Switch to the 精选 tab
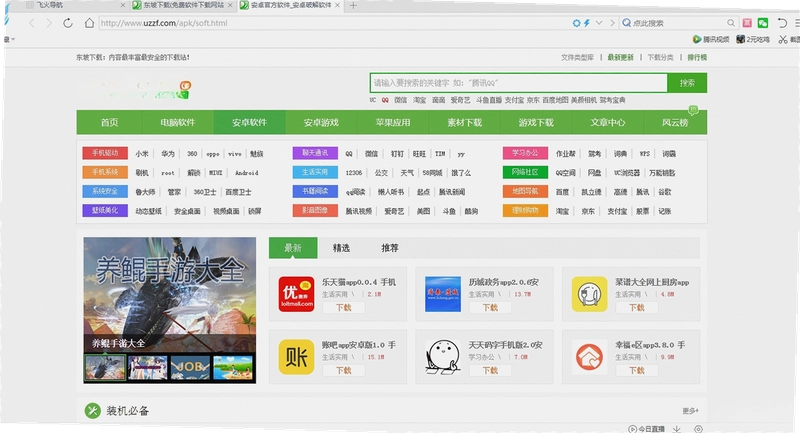Screen dimensions: 800x433 tap(341, 248)
